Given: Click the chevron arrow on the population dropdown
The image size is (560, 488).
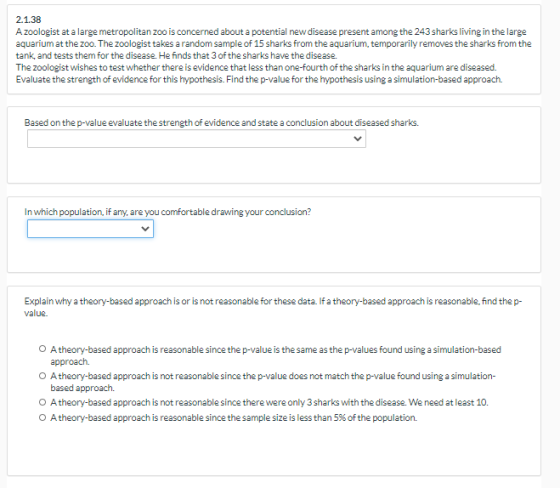Looking at the screenshot, I should click(145, 229).
